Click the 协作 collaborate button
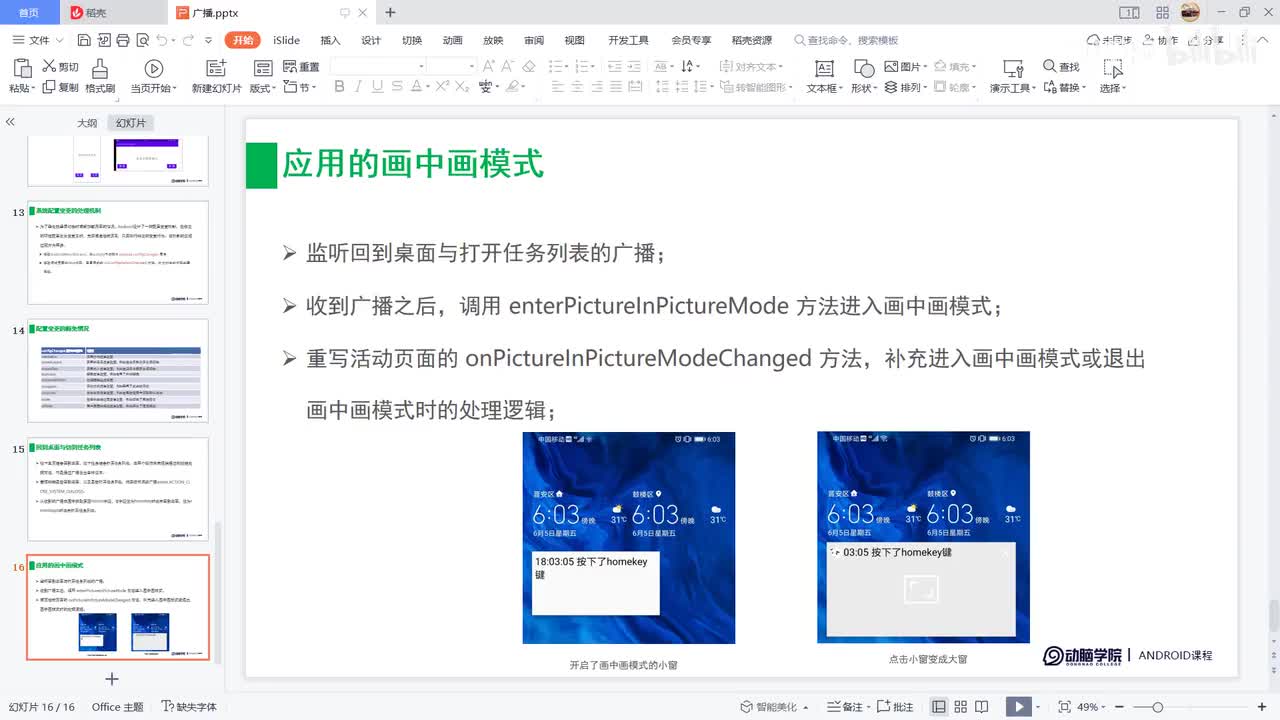 tap(1160, 40)
